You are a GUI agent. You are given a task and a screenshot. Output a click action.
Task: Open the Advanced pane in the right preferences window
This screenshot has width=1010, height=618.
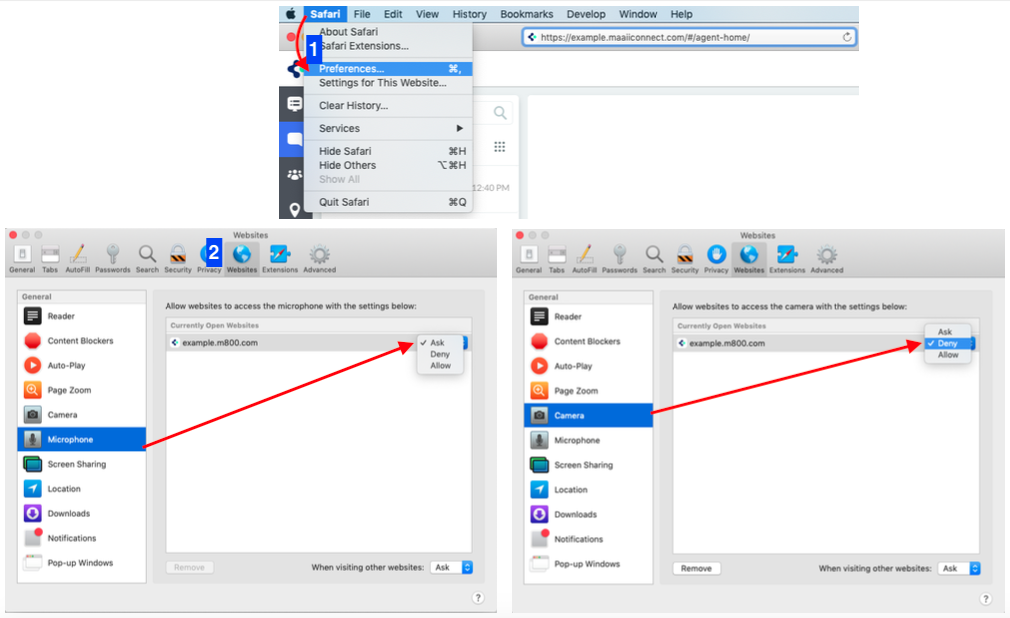tap(826, 258)
